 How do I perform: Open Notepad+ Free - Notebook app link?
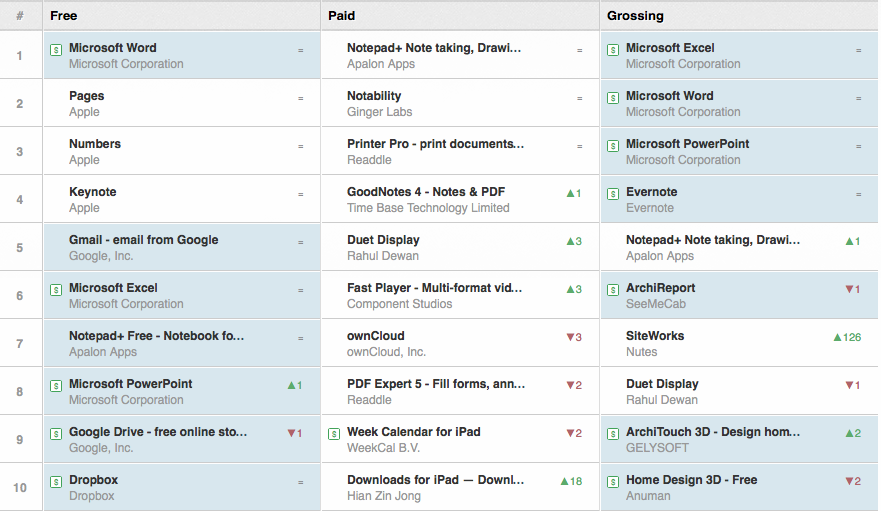pyautogui.click(x=157, y=336)
